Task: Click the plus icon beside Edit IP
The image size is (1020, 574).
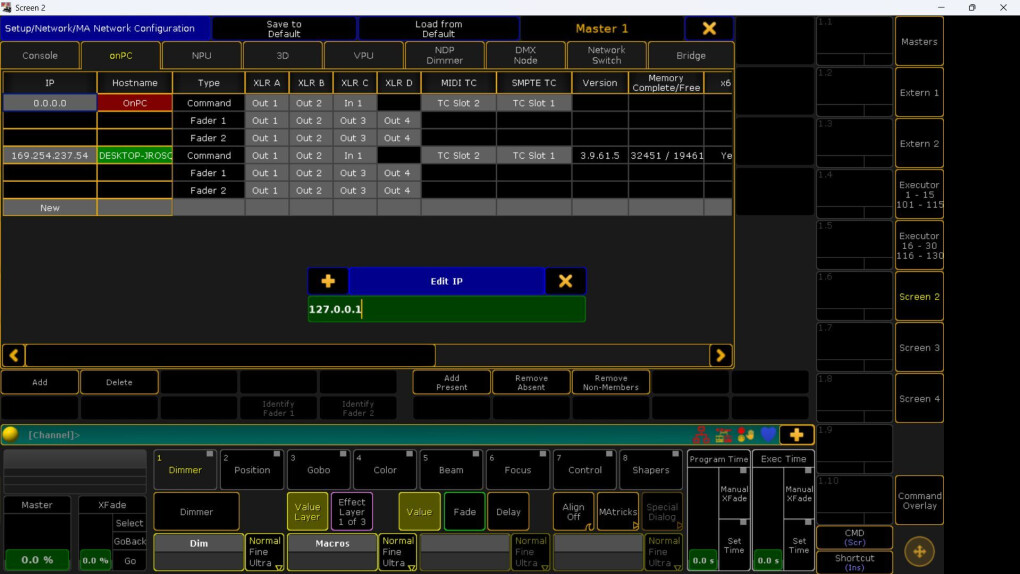Action: coord(328,281)
